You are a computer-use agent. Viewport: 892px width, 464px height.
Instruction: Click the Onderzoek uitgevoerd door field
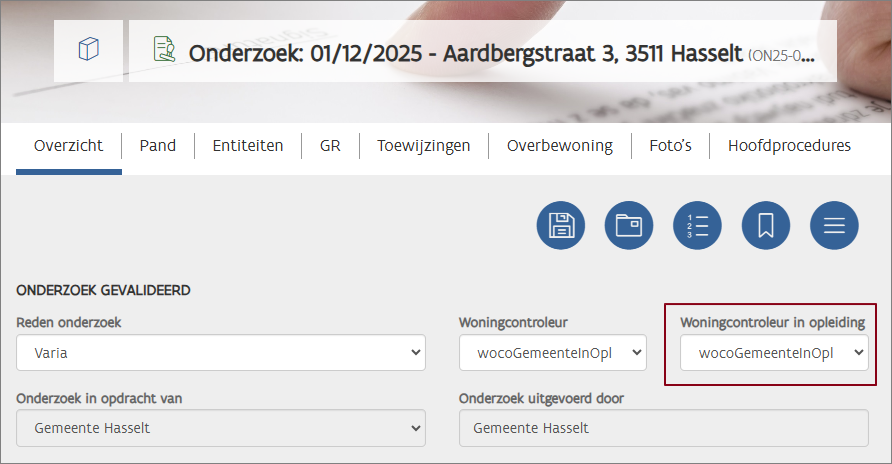pos(663,428)
